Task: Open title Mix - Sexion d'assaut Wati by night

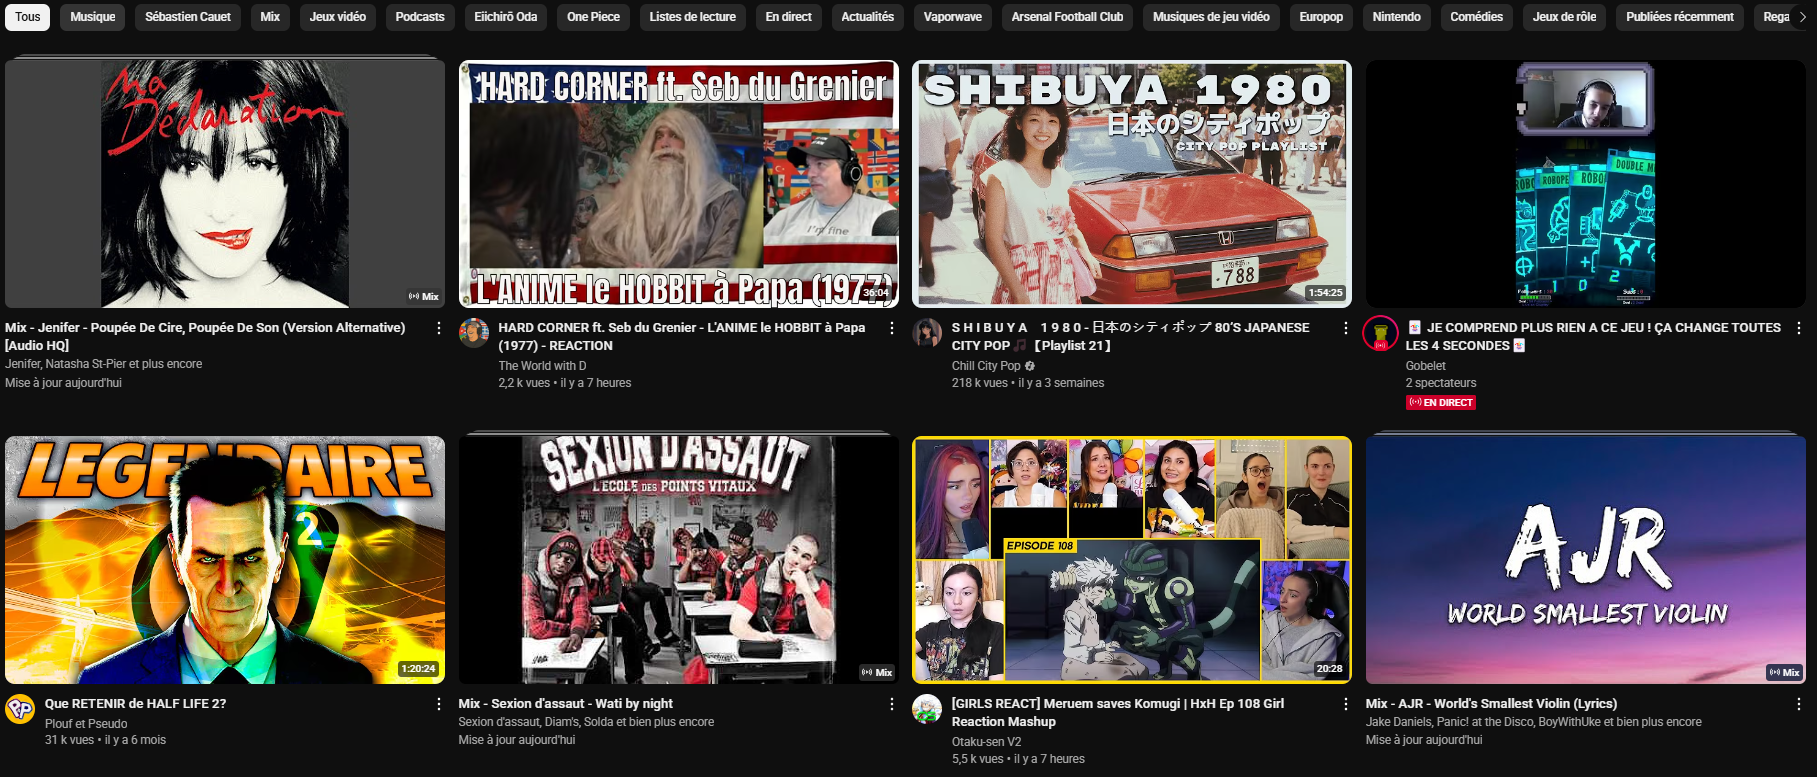Action: (565, 703)
